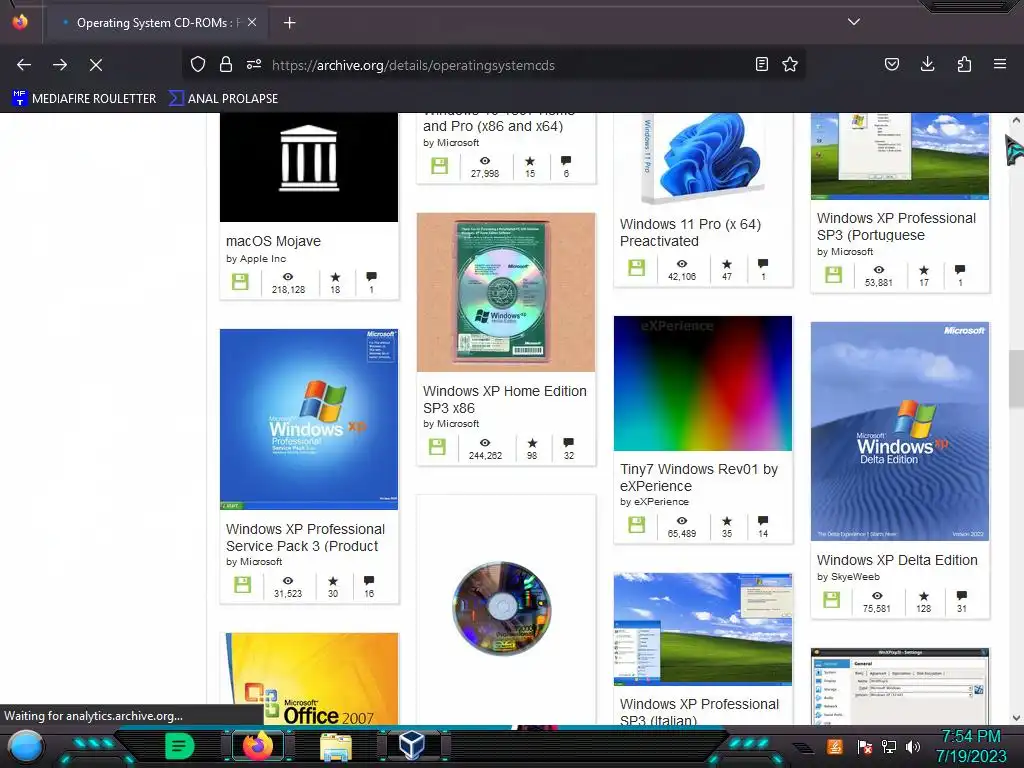Open File Explorer from the taskbar
This screenshot has height=768, width=1024.
point(336,746)
